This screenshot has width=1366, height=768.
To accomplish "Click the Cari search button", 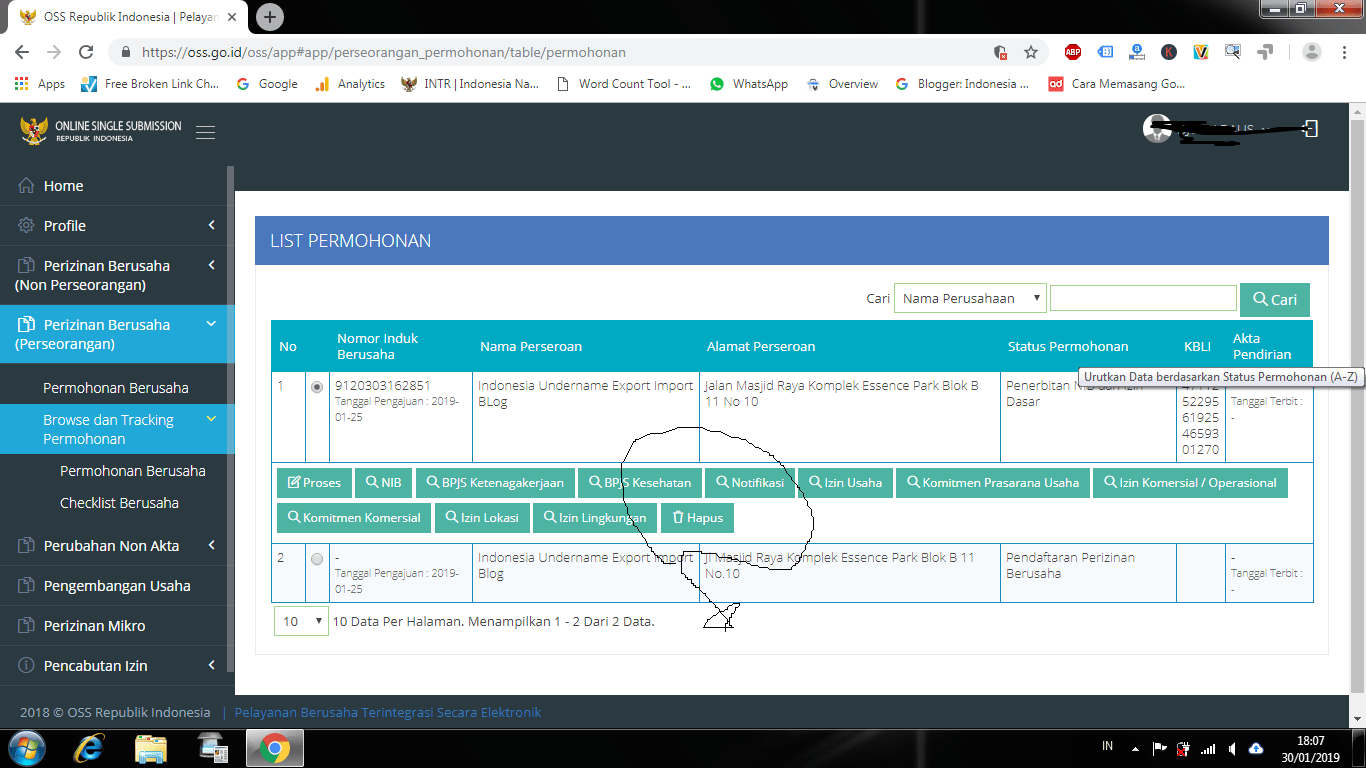I will pos(1274,298).
